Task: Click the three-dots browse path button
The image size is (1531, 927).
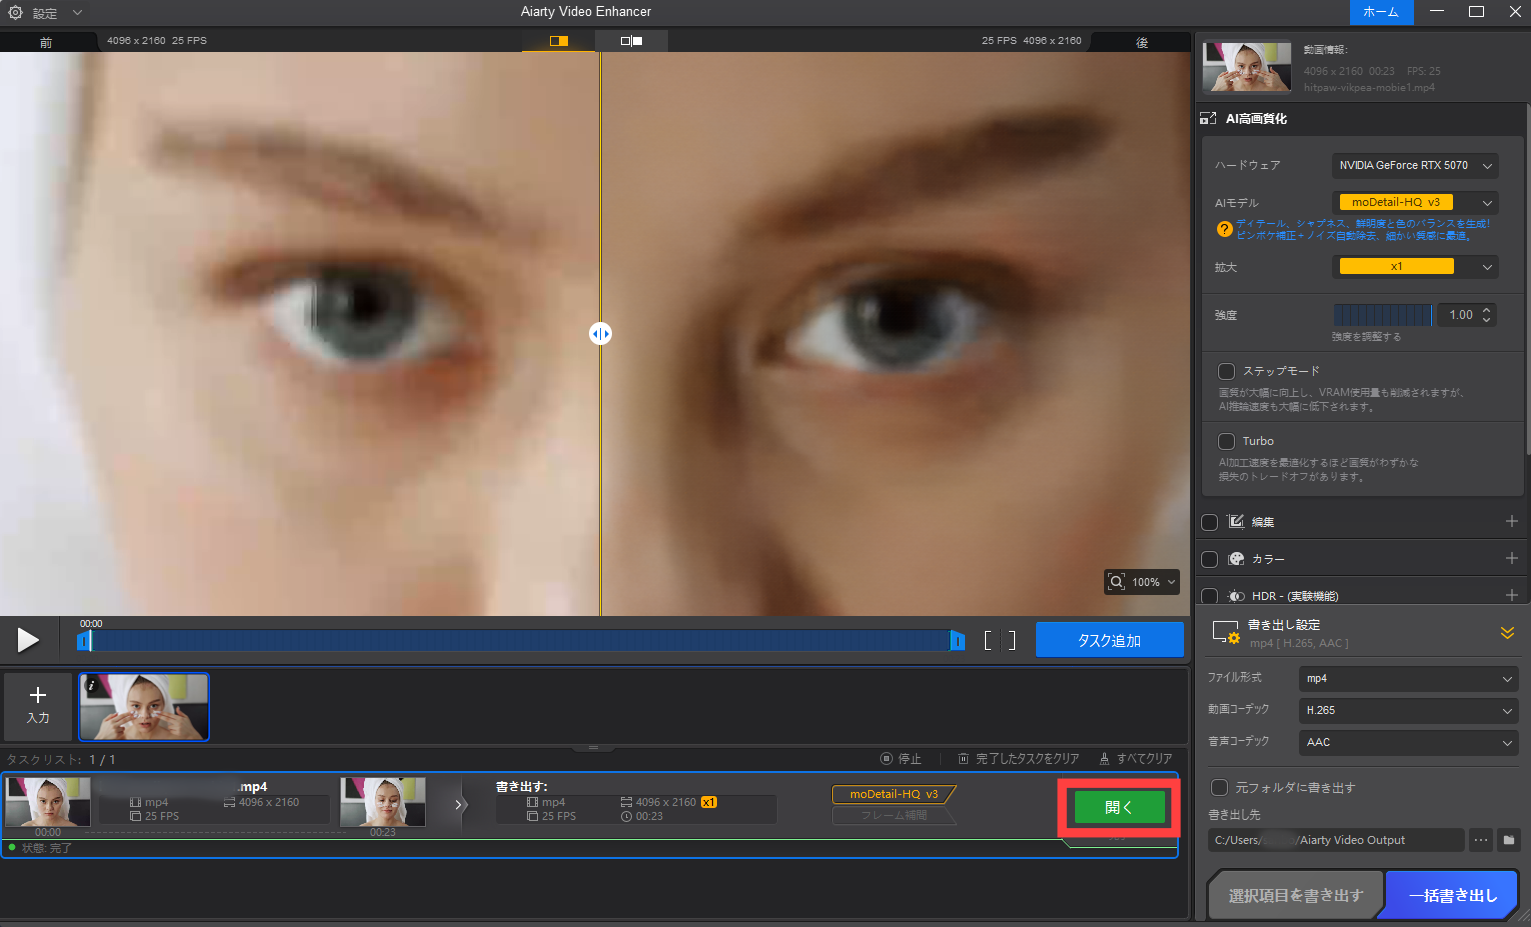Action: click(1480, 840)
